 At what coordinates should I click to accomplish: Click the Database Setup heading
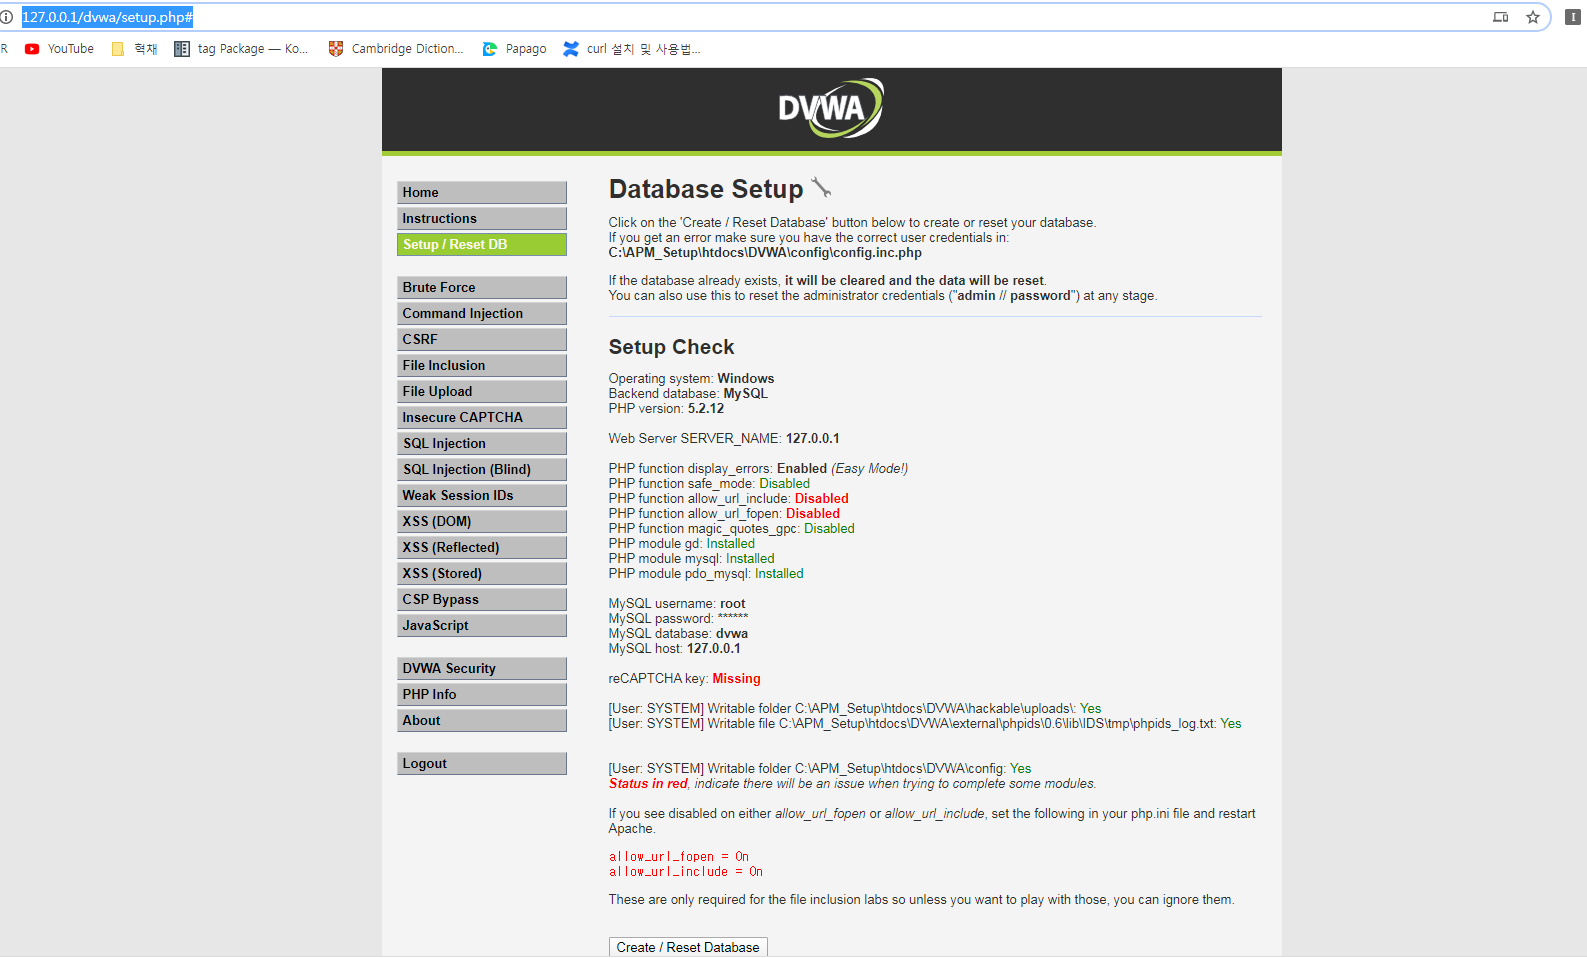(706, 189)
